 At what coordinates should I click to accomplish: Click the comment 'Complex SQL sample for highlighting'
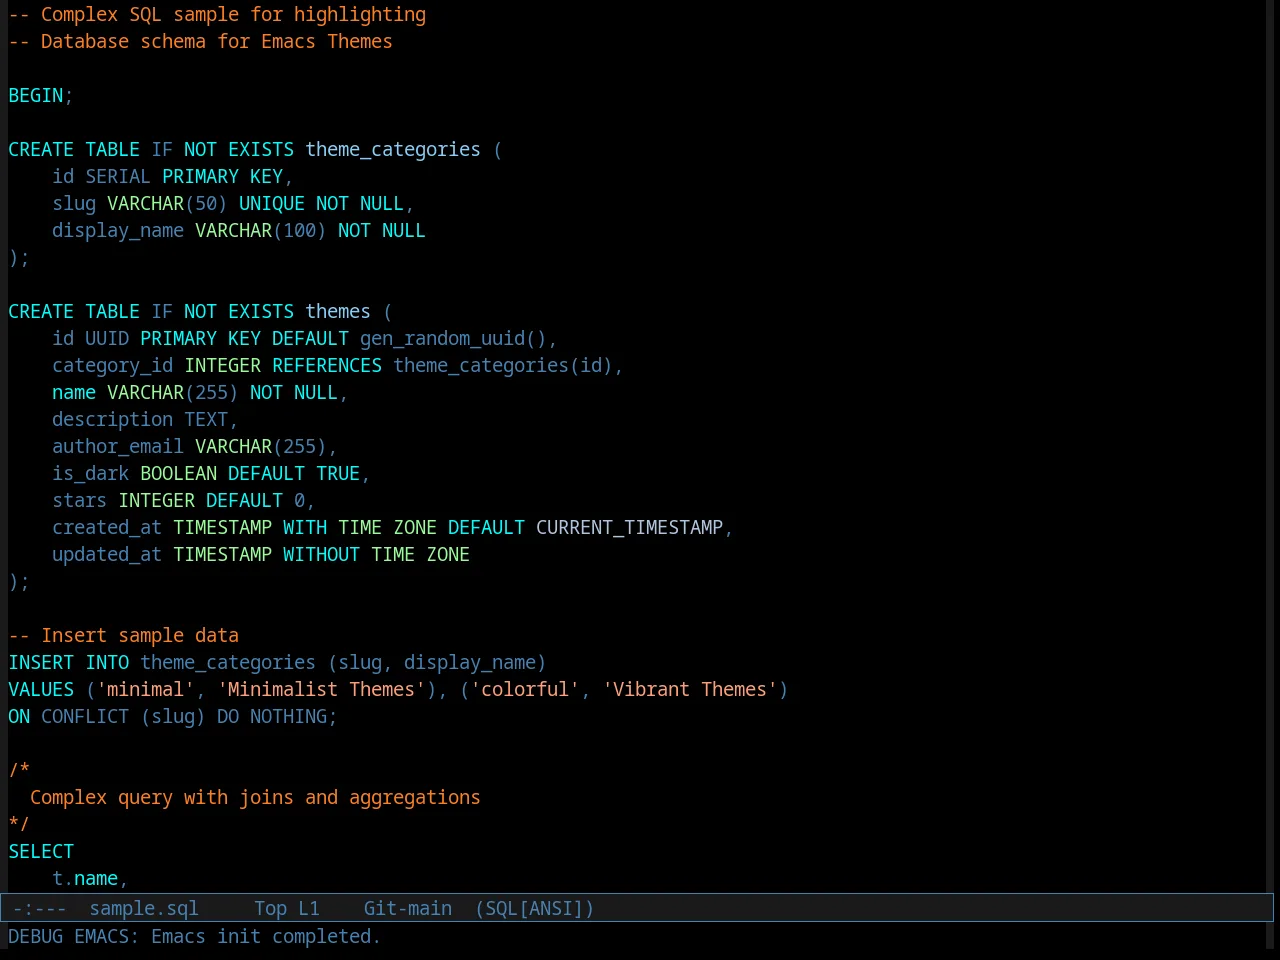tap(233, 14)
